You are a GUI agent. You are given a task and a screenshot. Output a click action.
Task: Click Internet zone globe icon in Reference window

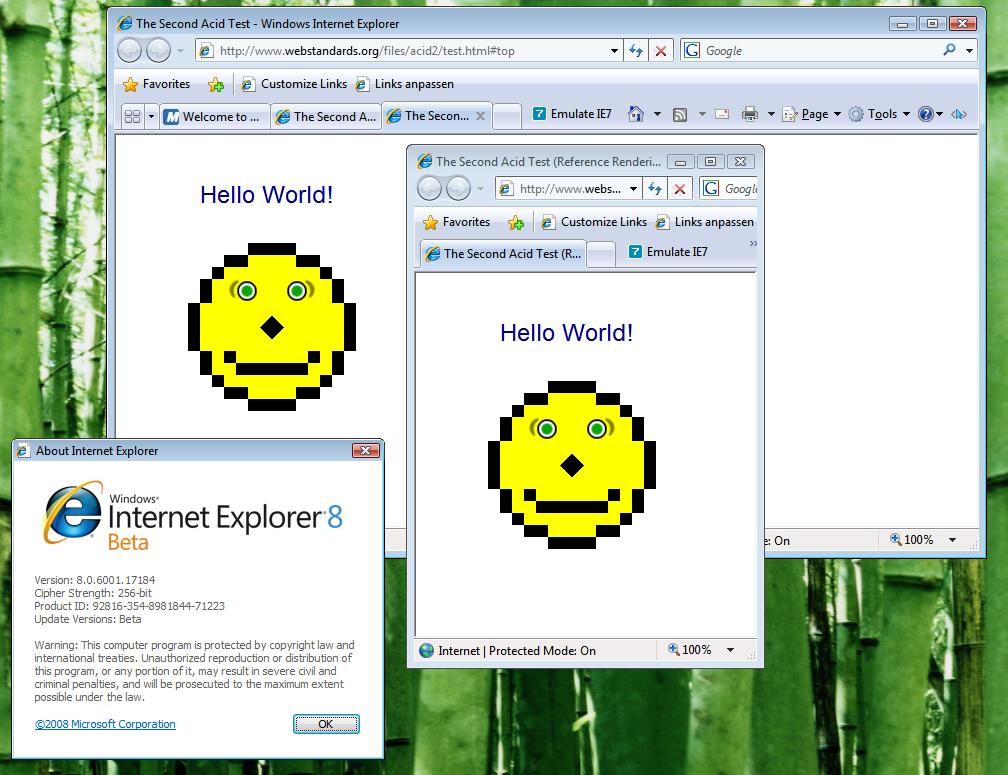(427, 650)
